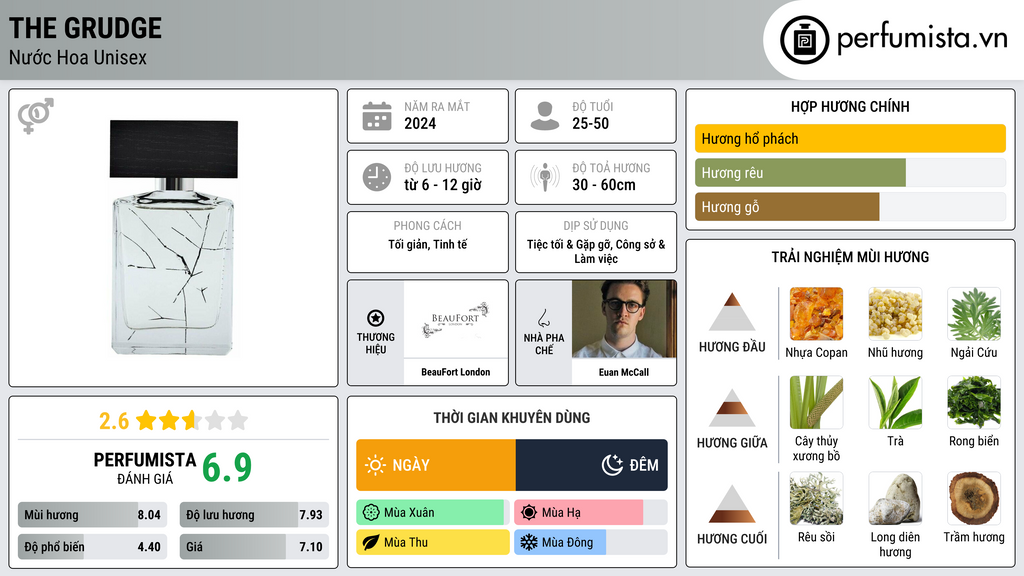Click the Nhựa Copan note image

tap(816, 314)
